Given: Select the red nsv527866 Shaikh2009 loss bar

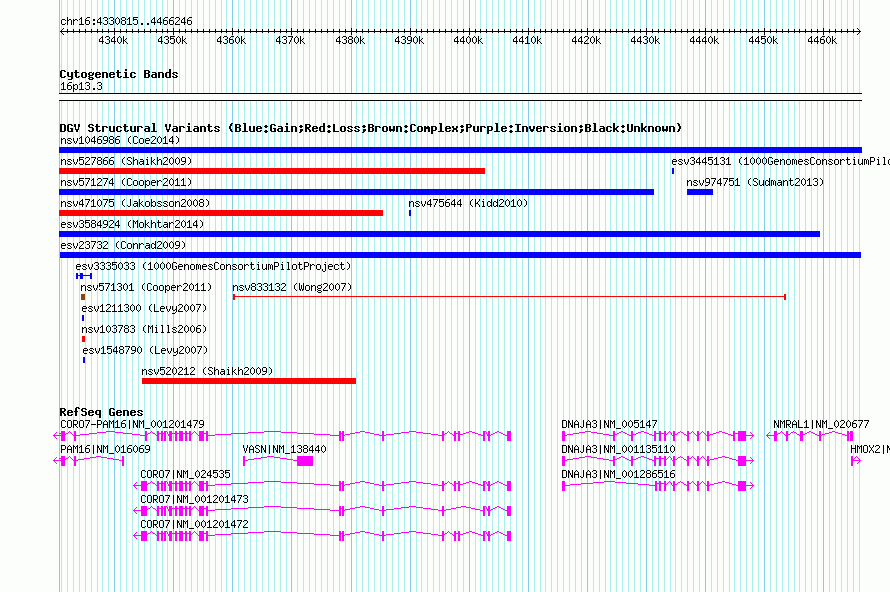Looking at the screenshot, I should tap(272, 171).
